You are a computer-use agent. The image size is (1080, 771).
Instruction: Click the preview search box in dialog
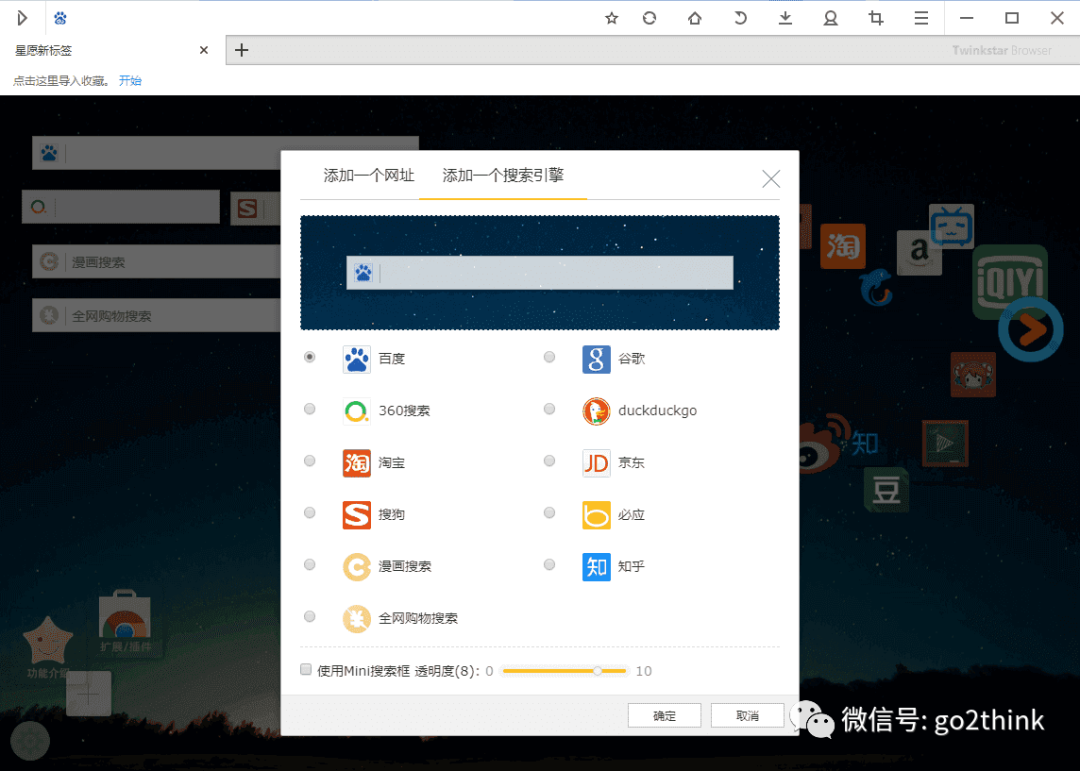[539, 273]
